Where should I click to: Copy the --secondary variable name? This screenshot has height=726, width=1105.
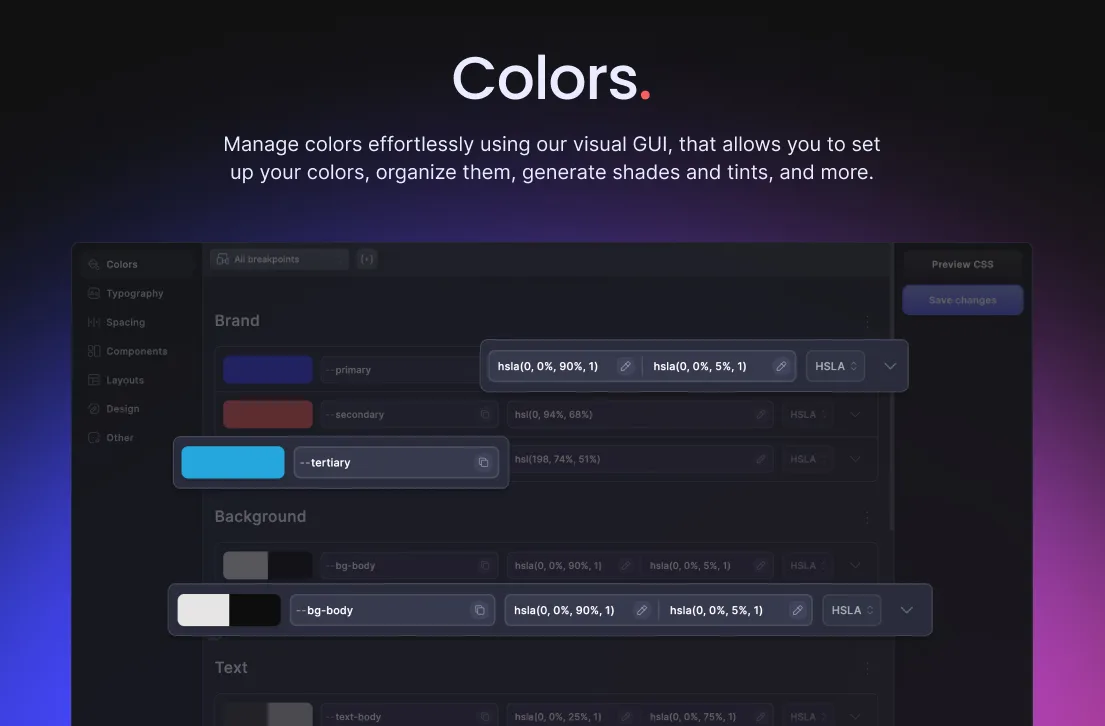coord(485,414)
